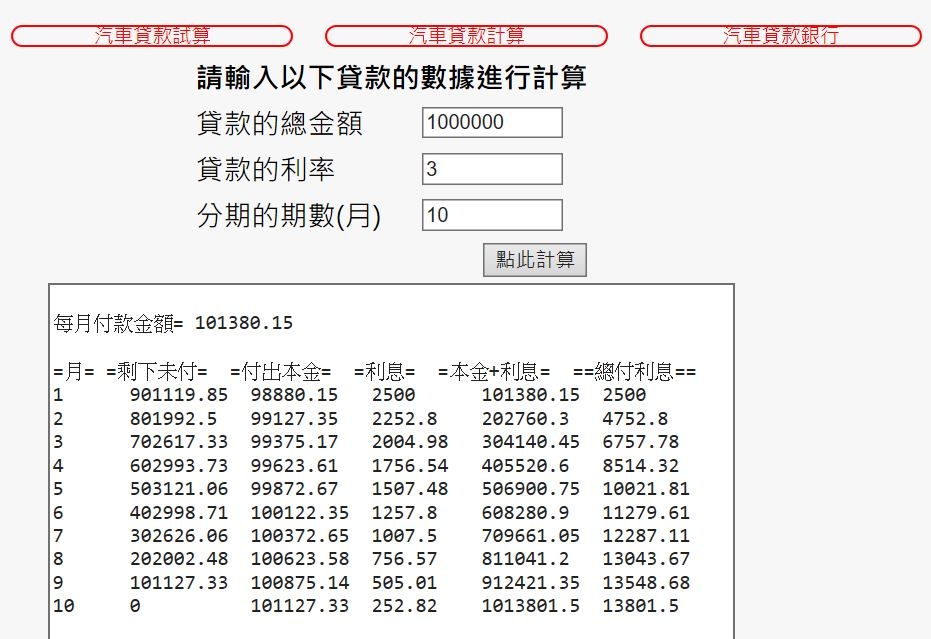Click the 801992.5 remaining balance value

pyautogui.click(x=173, y=419)
